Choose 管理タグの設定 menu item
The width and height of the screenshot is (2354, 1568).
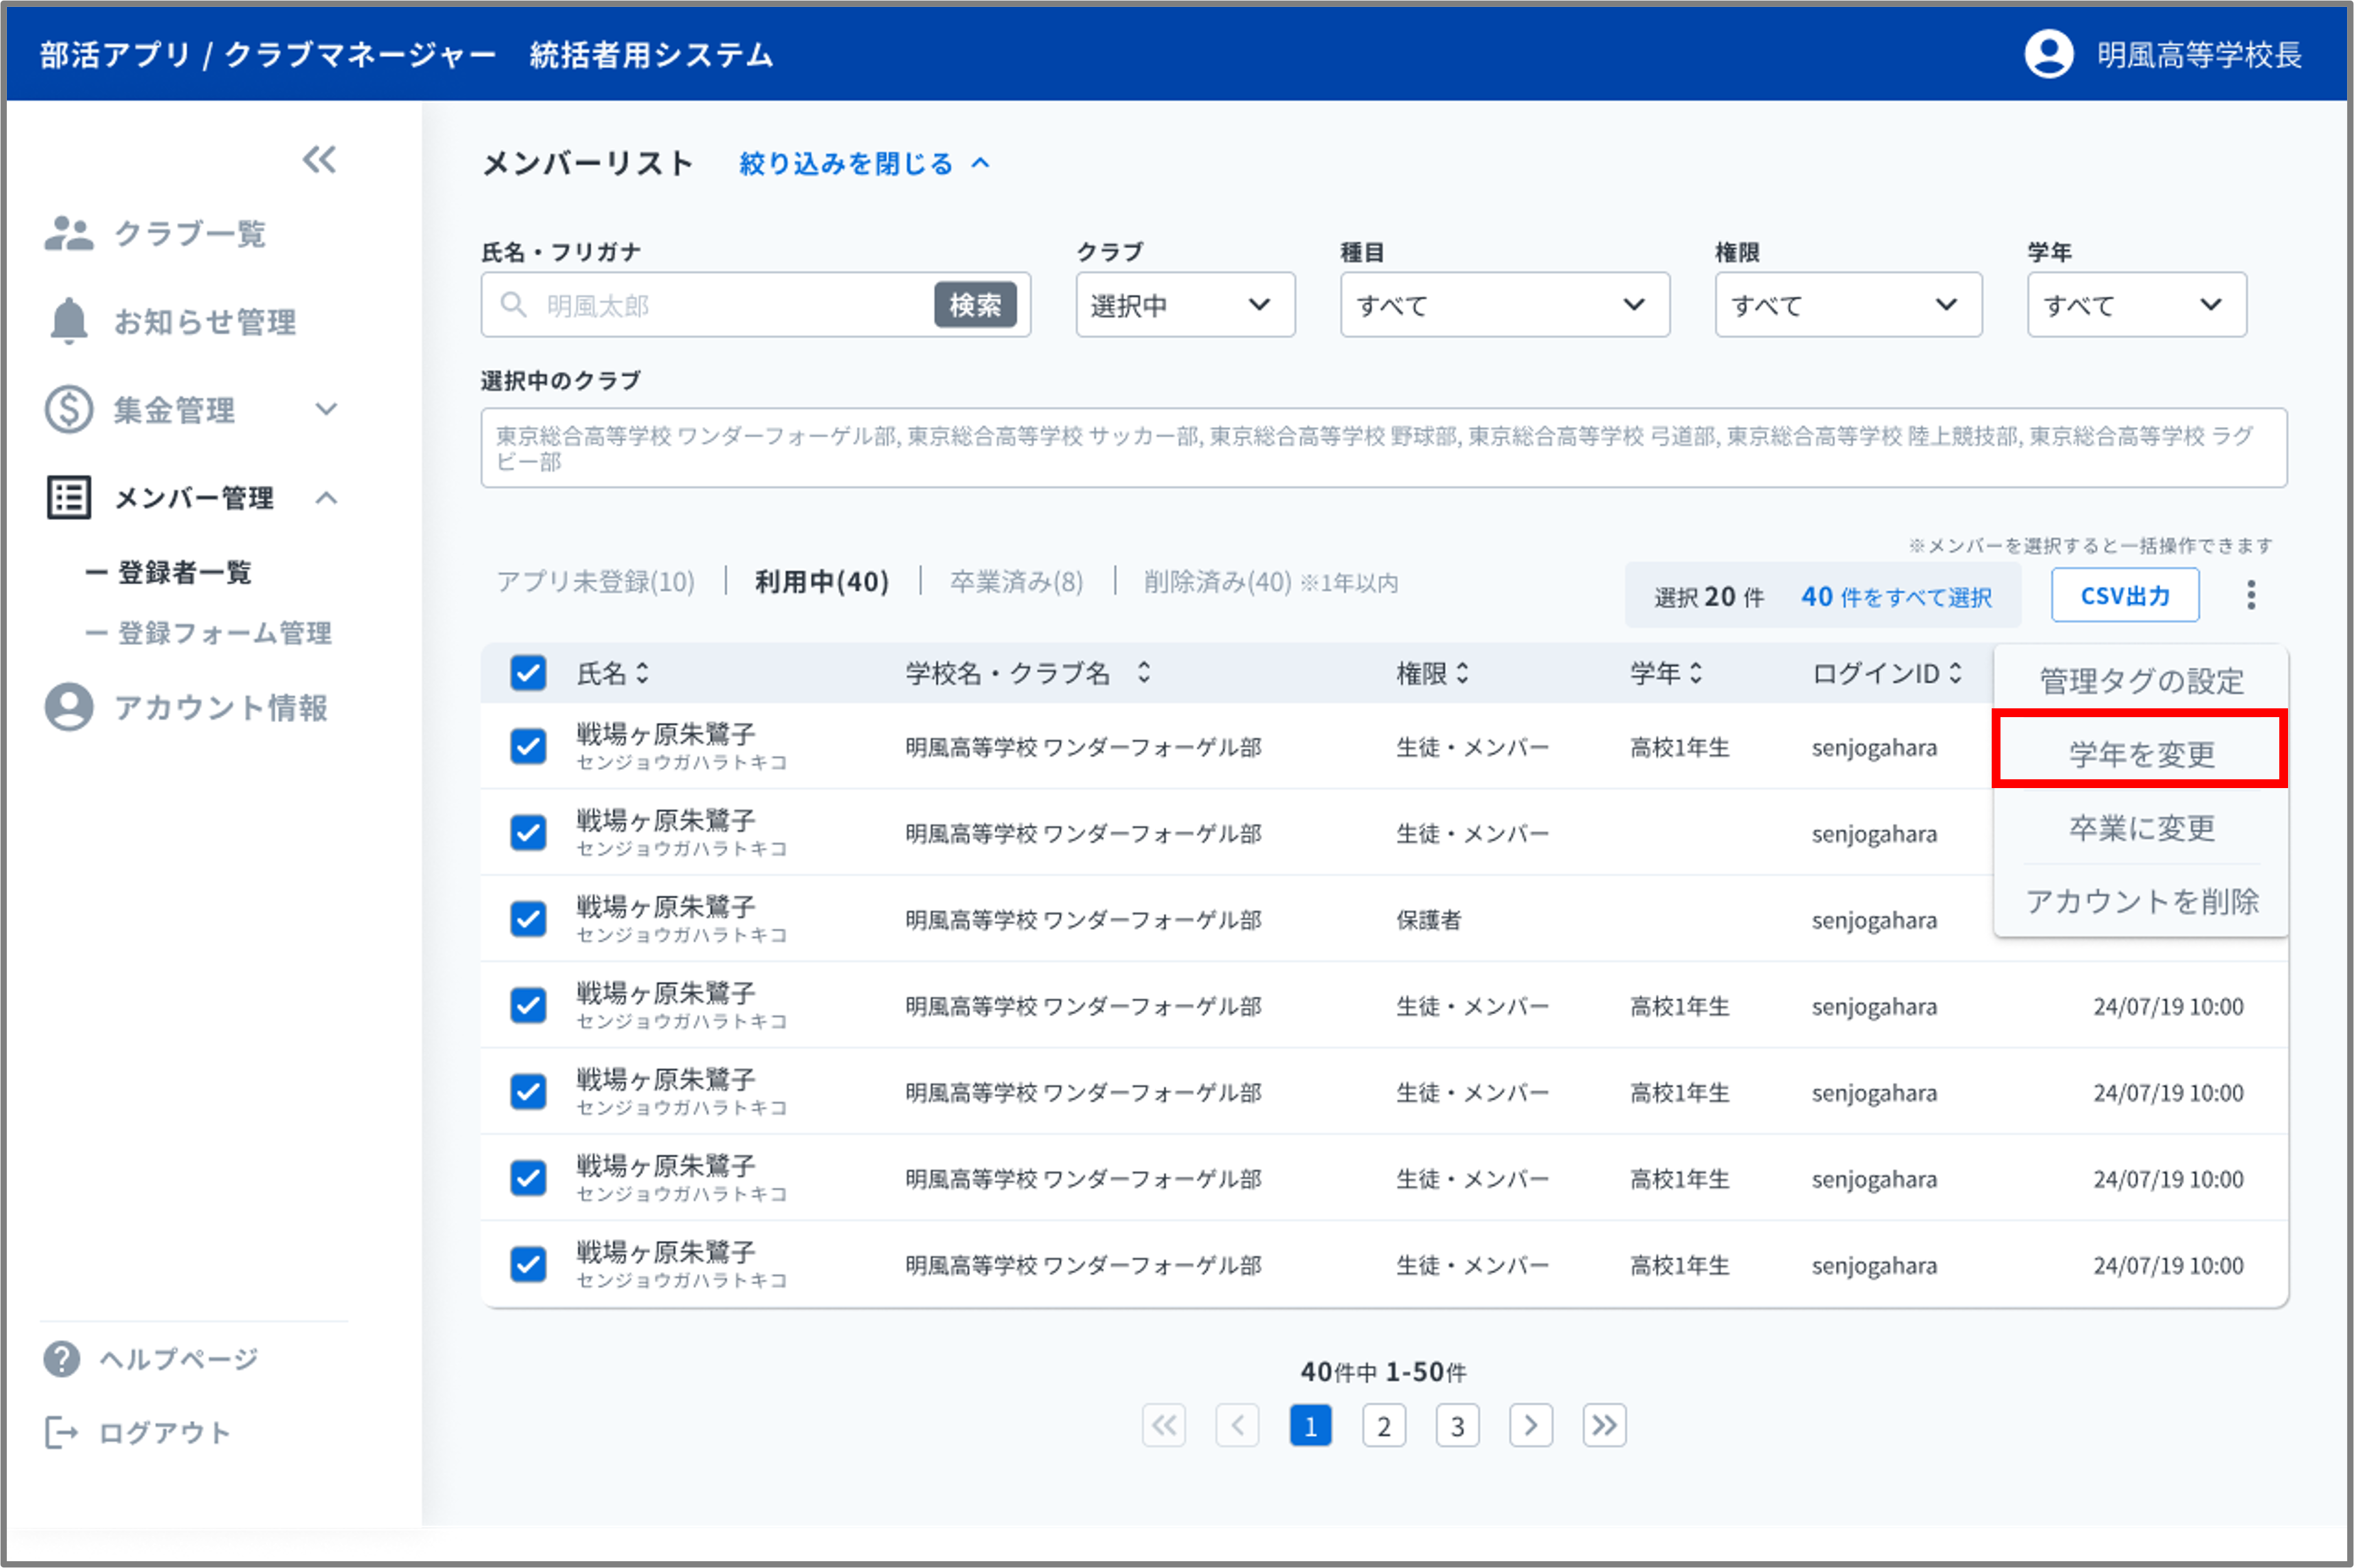pos(2141,680)
